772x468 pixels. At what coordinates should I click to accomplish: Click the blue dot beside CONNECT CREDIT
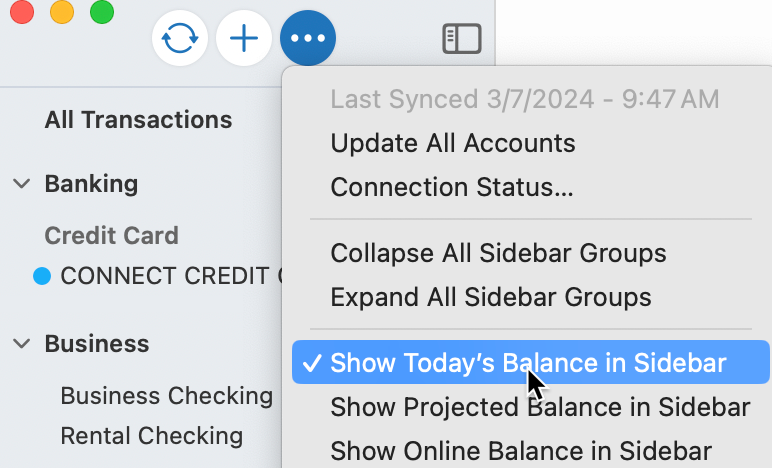coord(42,276)
